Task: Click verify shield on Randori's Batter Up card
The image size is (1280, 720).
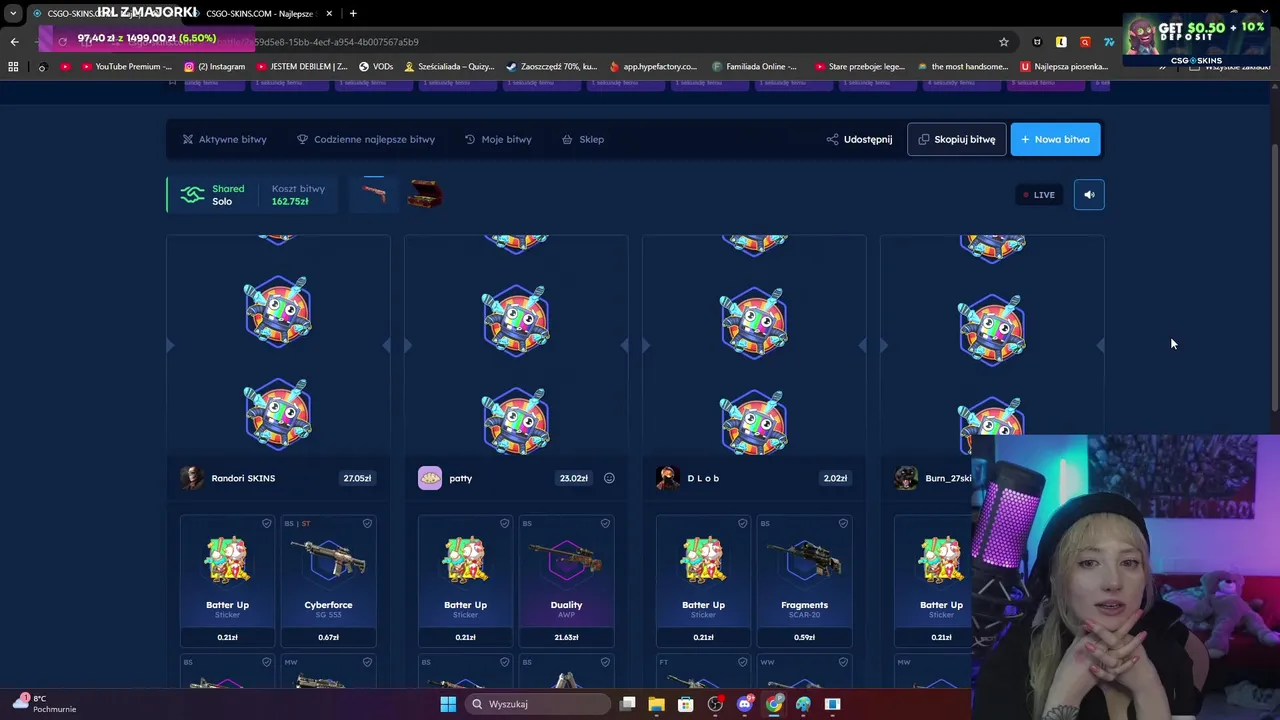Action: (266, 523)
